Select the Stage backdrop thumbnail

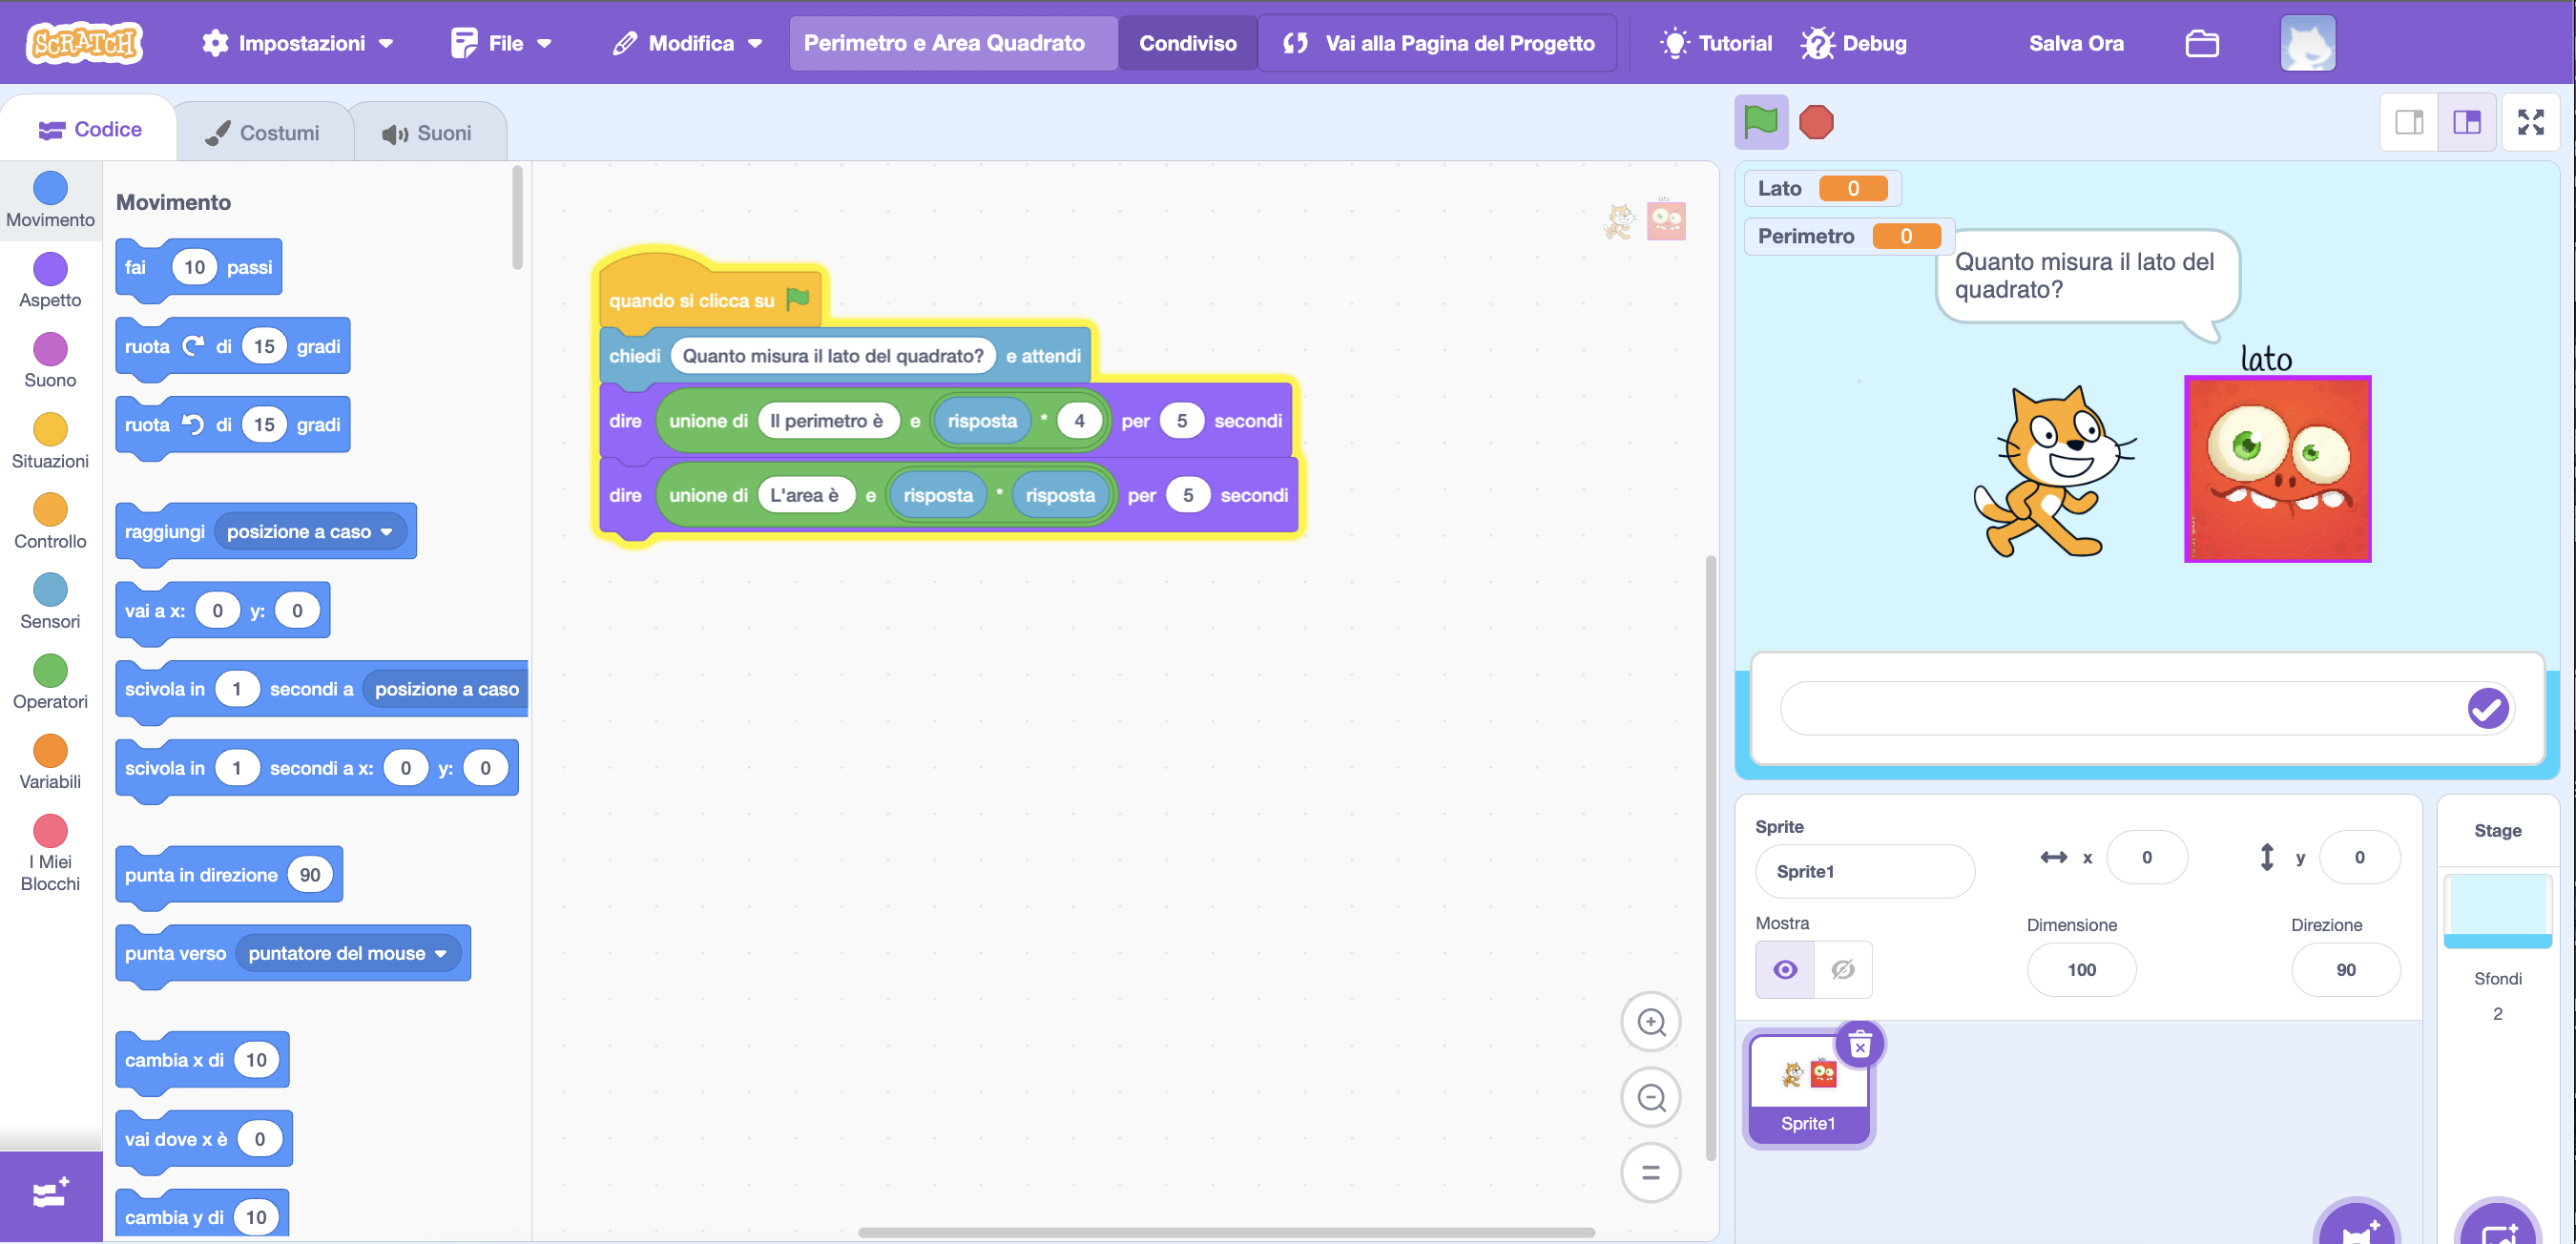click(2497, 910)
